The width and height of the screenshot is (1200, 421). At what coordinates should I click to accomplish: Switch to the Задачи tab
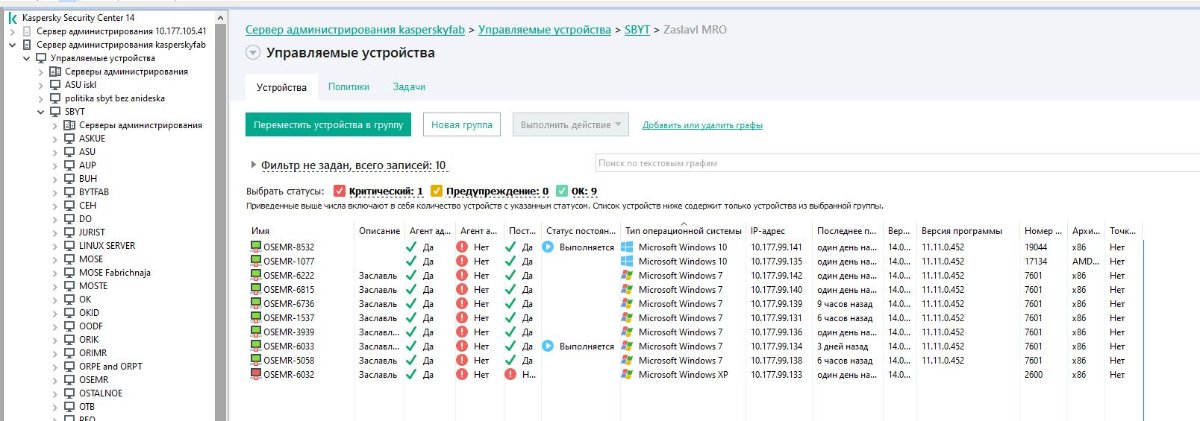(409, 88)
